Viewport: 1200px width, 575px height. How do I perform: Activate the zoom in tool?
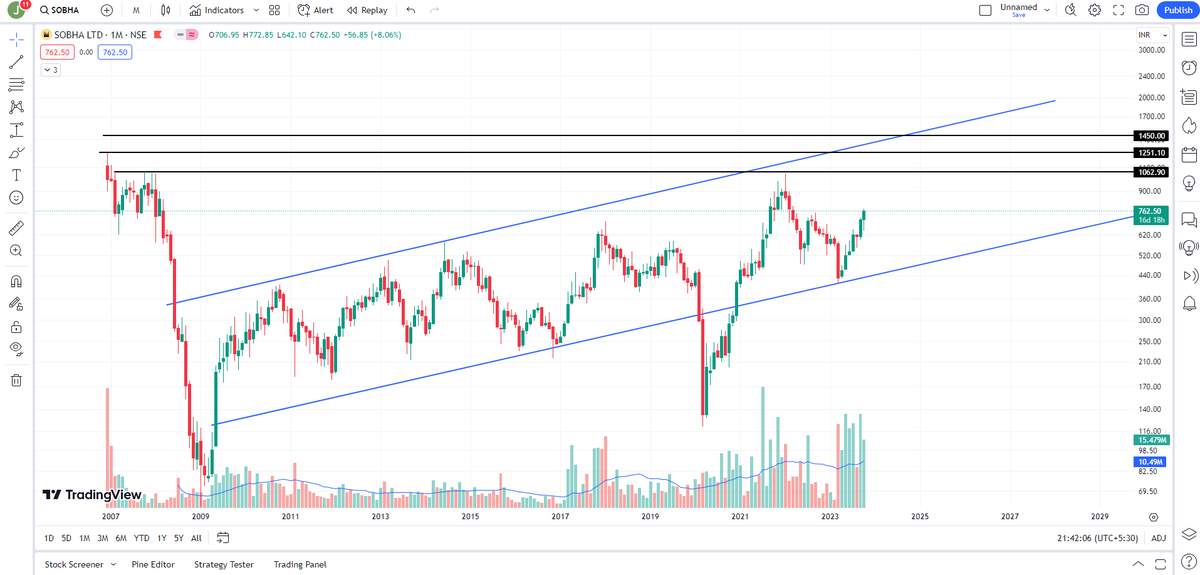[16, 251]
